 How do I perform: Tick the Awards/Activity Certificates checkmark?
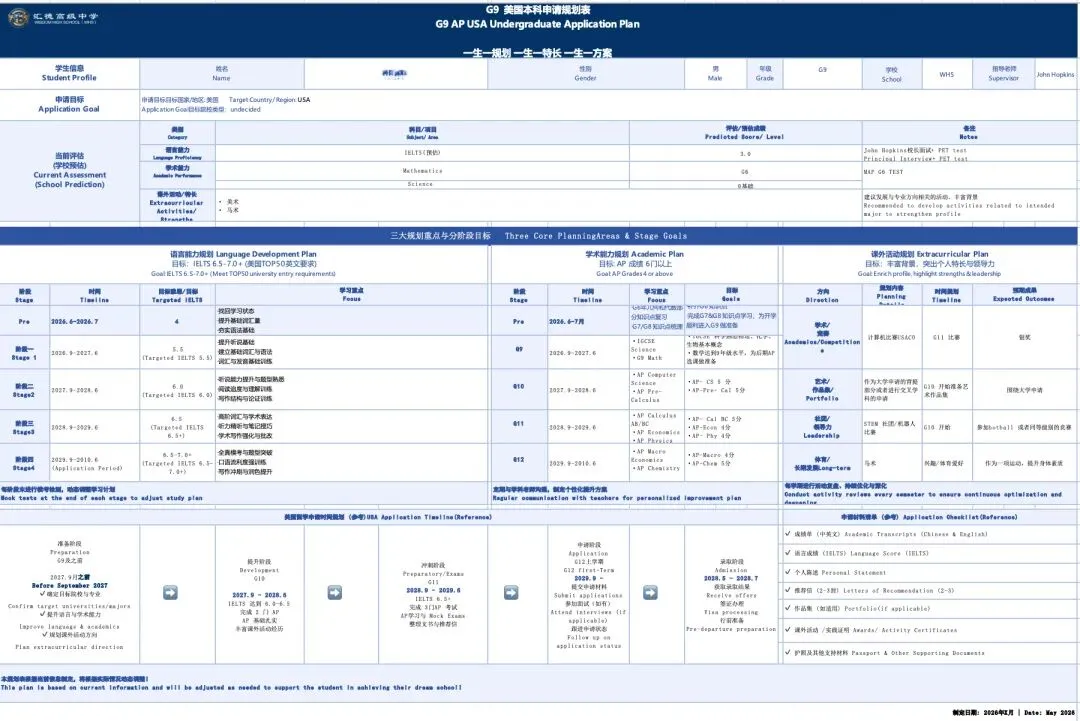click(x=788, y=629)
